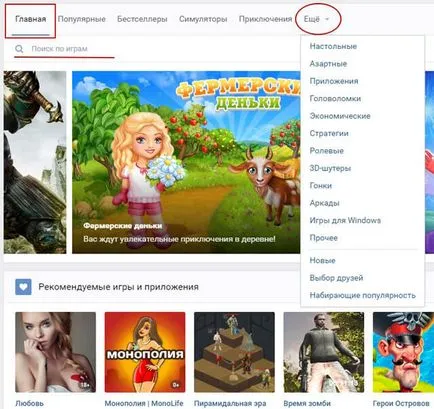The height and width of the screenshot is (409, 434).
Task: Select Азартные category
Action: [x=328, y=64]
